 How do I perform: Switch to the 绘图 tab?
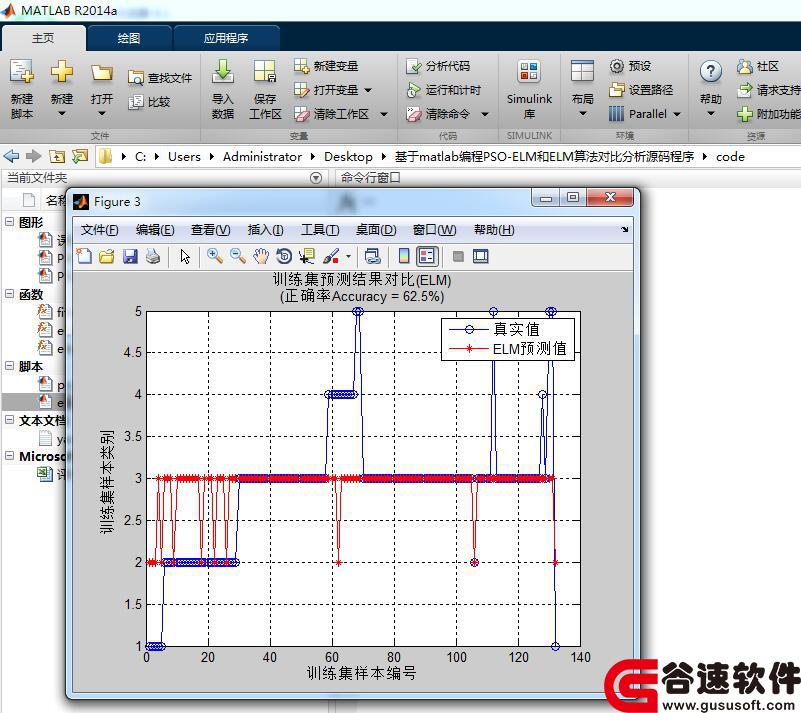[x=129, y=38]
